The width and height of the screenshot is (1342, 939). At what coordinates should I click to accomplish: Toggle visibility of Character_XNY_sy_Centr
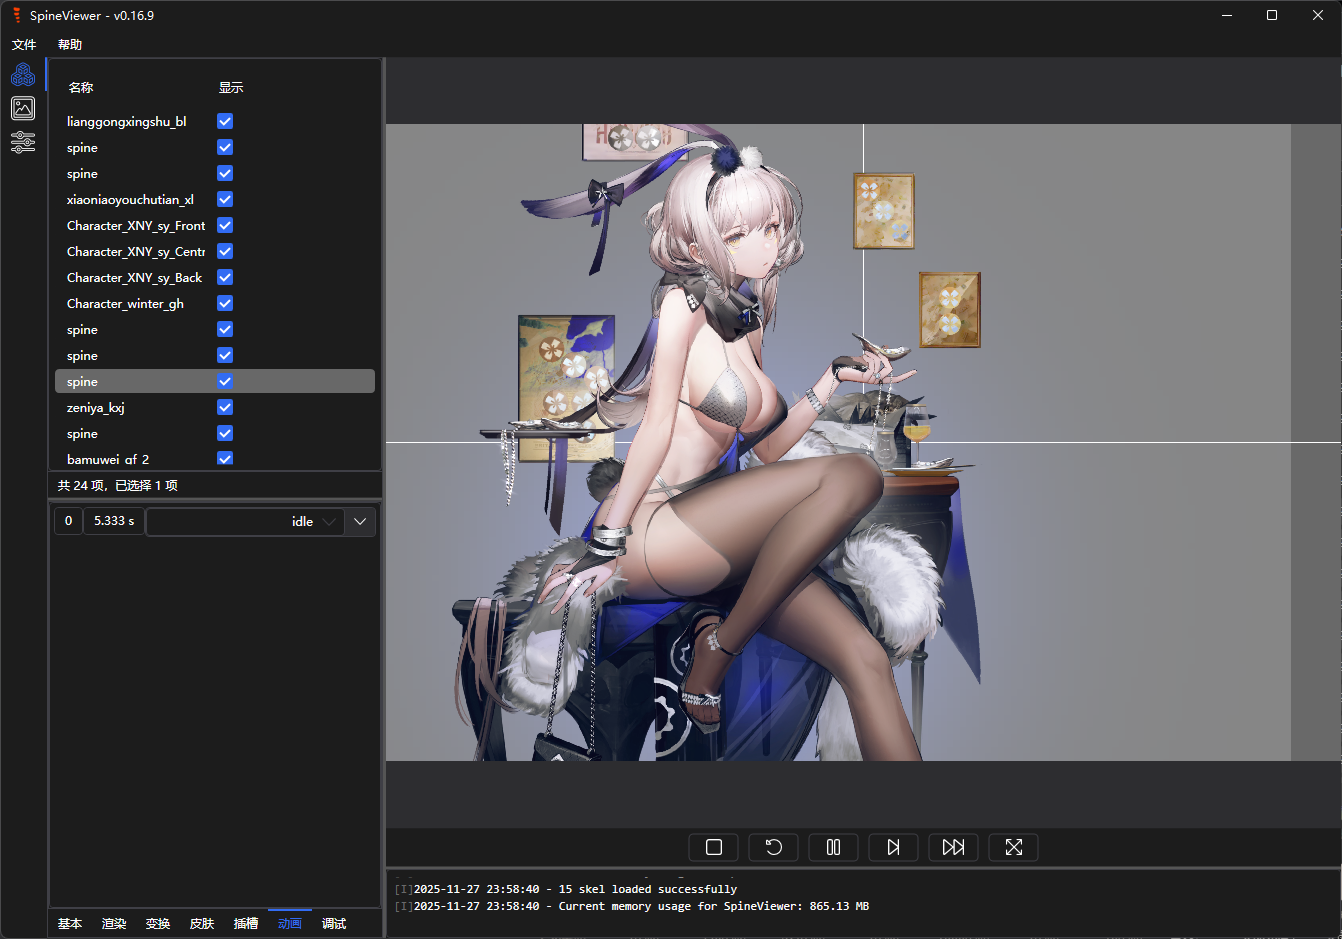tap(225, 251)
